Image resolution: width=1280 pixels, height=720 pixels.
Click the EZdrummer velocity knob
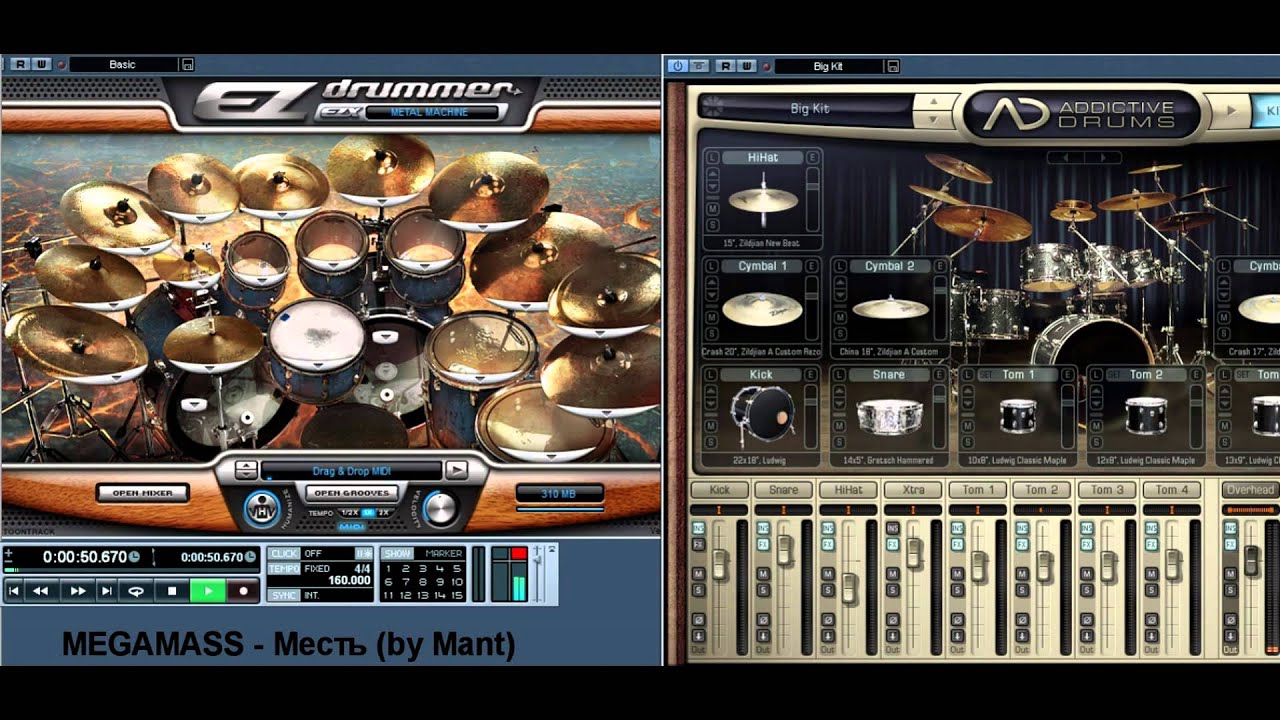pos(439,509)
